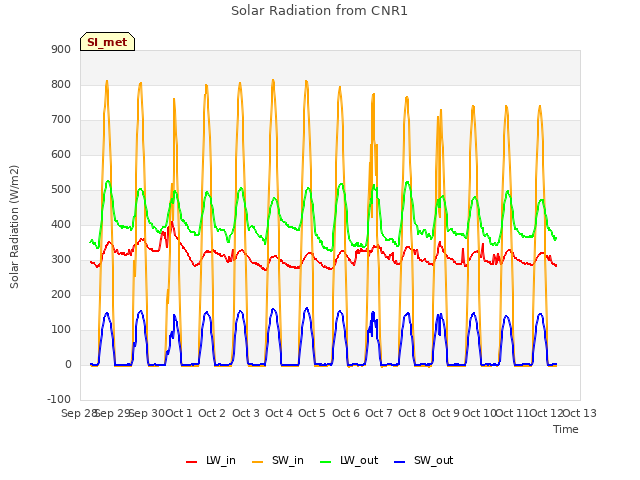This screenshot has width=640, height=480.
Task: Select the LW_in legend entry
Action: click(x=211, y=460)
